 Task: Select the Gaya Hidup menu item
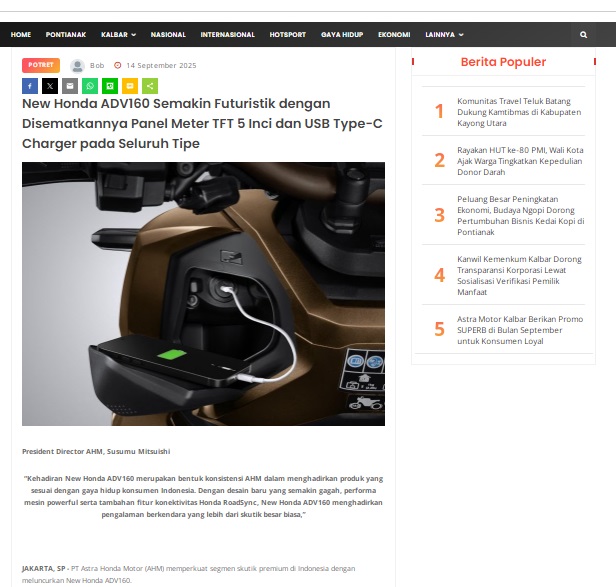coord(343,35)
